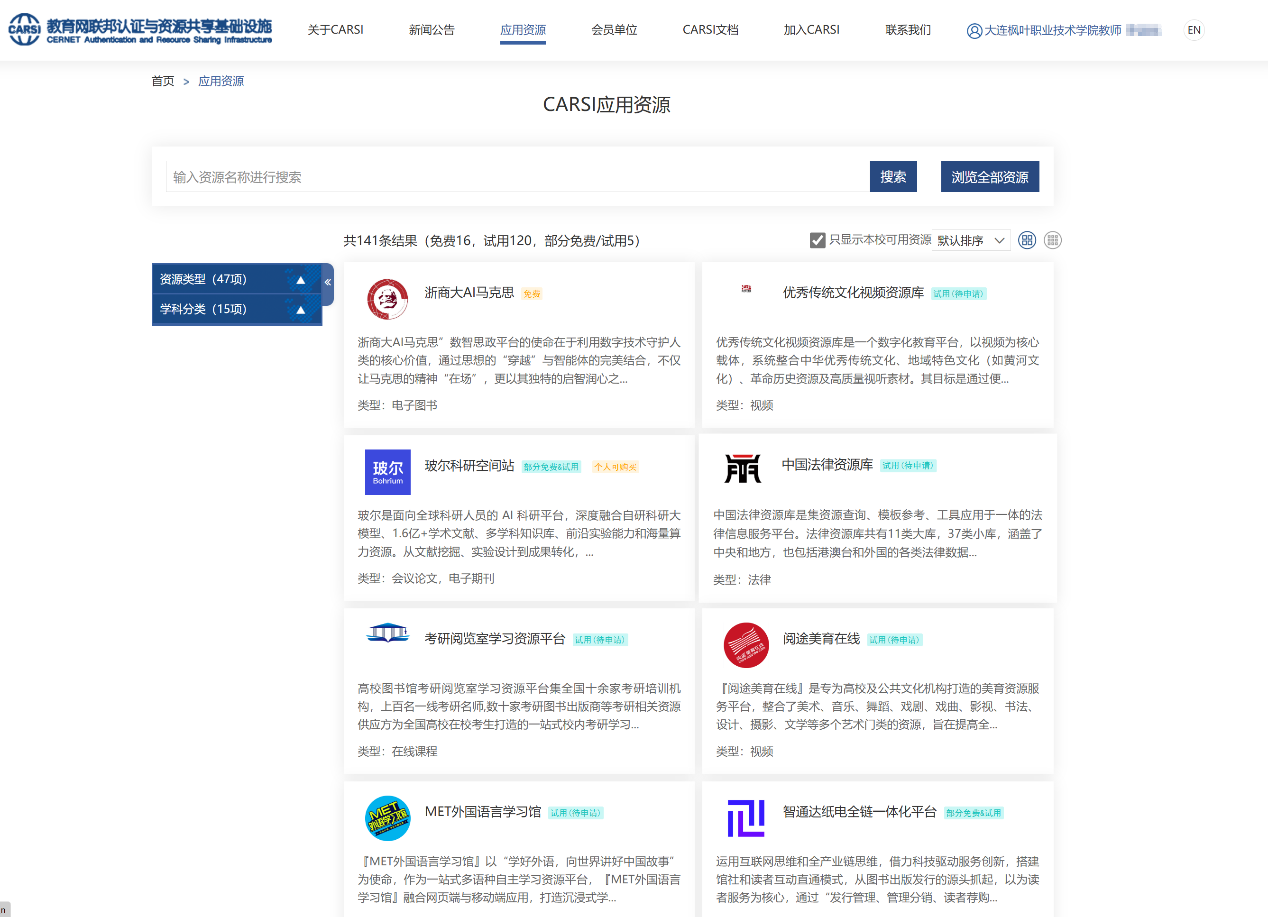Switch language with the EN toggle
This screenshot has width=1268, height=917.
click(1193, 30)
